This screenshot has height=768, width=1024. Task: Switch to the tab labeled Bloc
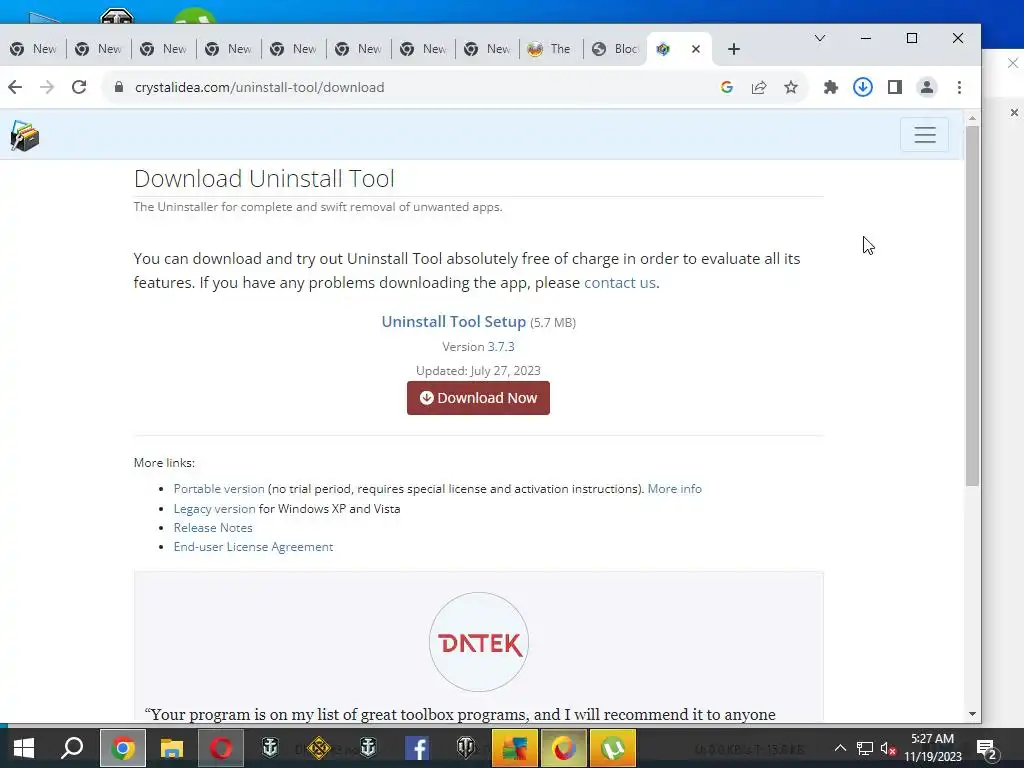tap(615, 49)
